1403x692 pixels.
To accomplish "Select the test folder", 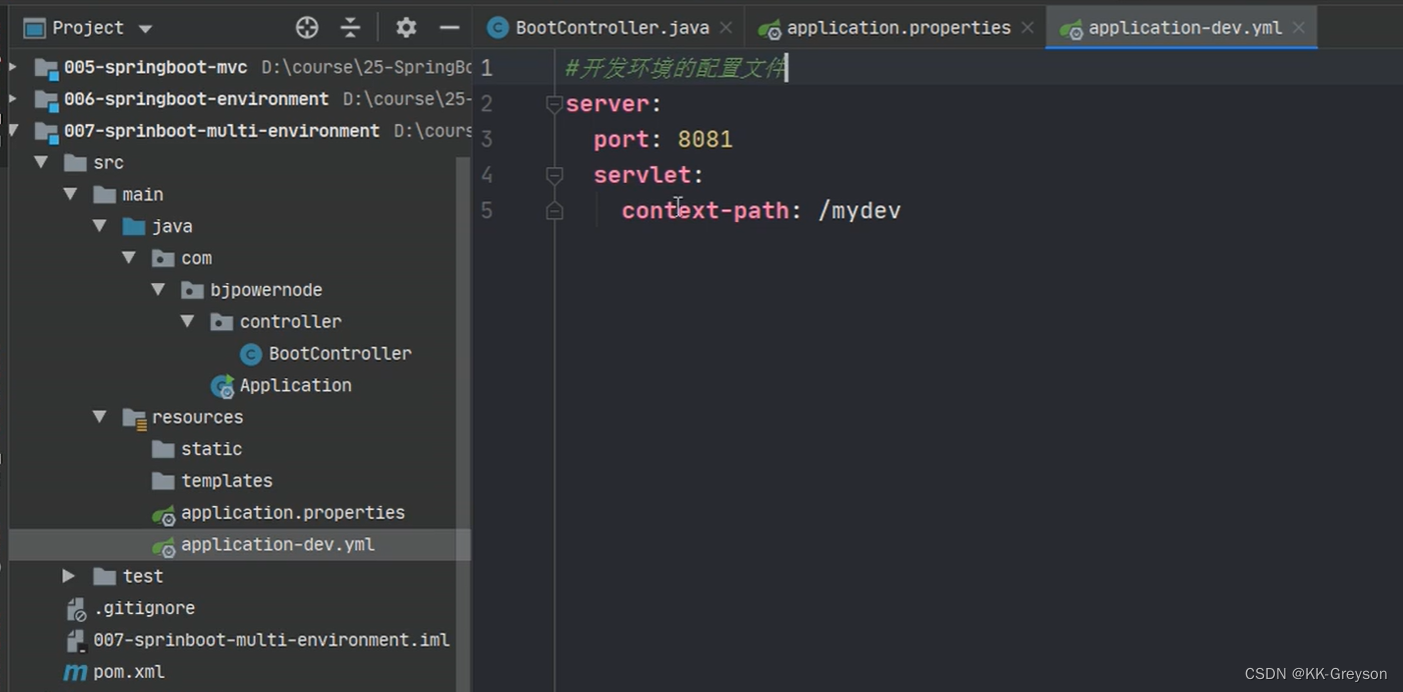I will click(142, 576).
